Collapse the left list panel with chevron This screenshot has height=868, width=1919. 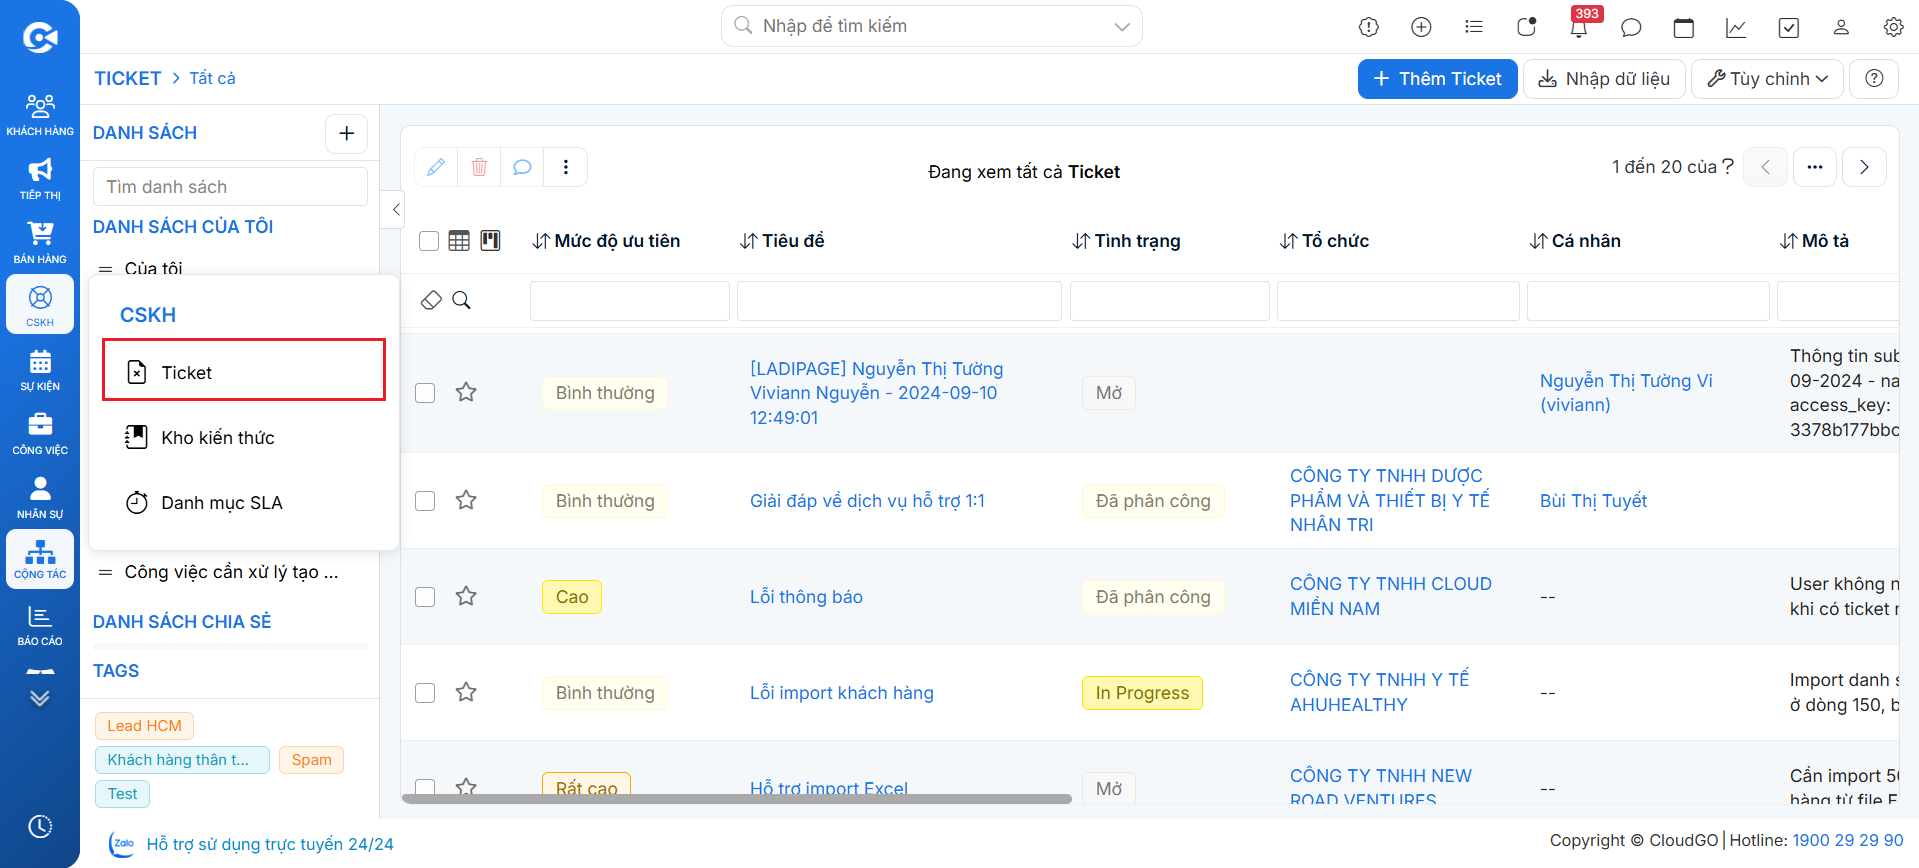click(396, 210)
